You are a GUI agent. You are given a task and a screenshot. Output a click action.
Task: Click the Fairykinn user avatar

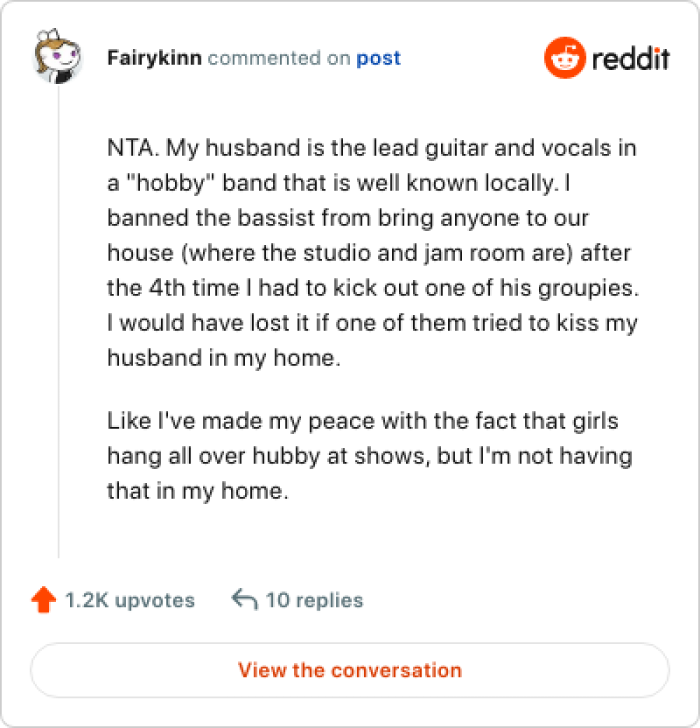tap(59, 58)
